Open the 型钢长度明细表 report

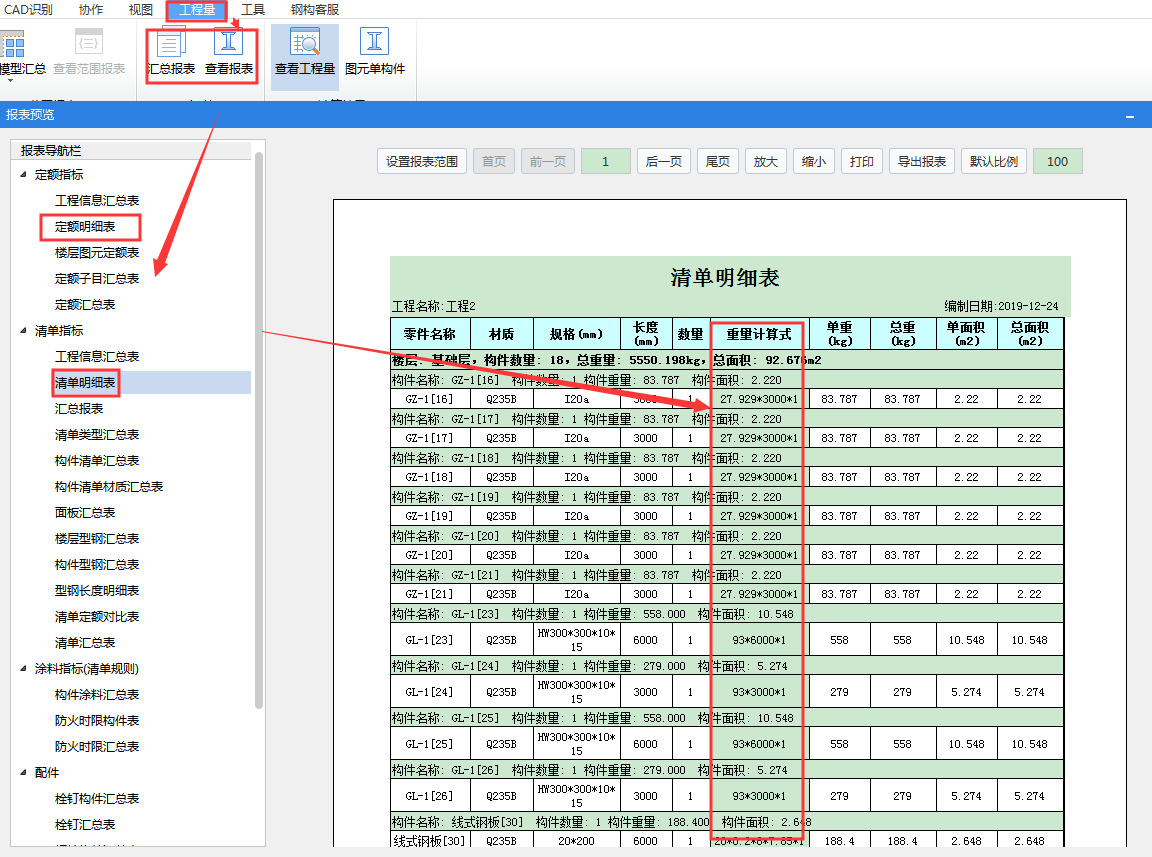[x=97, y=591]
